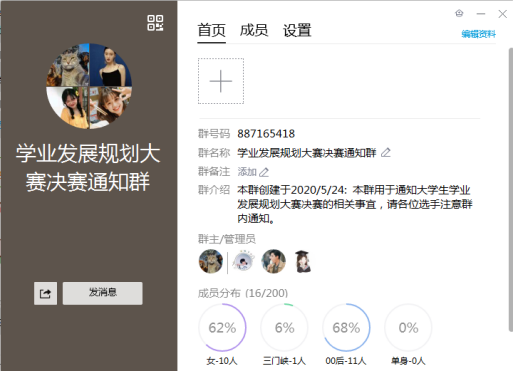Select the 0% 单身 distribution circle

[408, 327]
